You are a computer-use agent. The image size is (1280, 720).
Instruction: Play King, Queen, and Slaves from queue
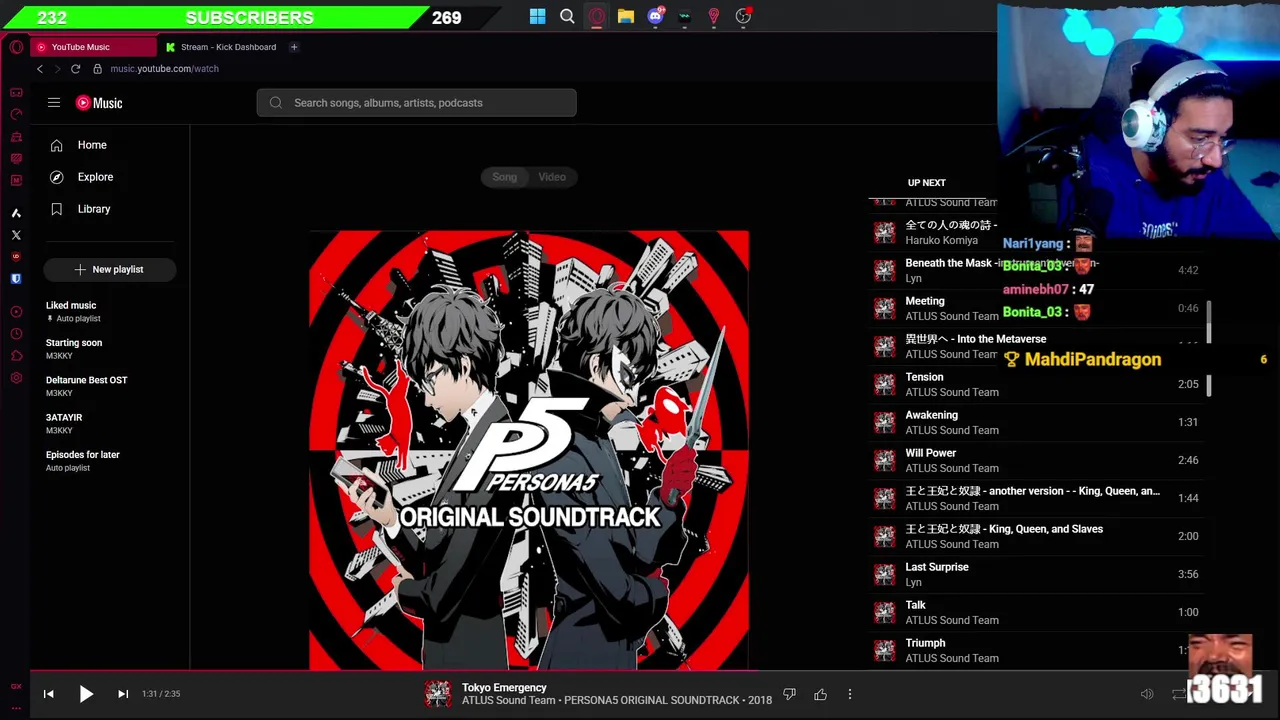click(x=1036, y=536)
